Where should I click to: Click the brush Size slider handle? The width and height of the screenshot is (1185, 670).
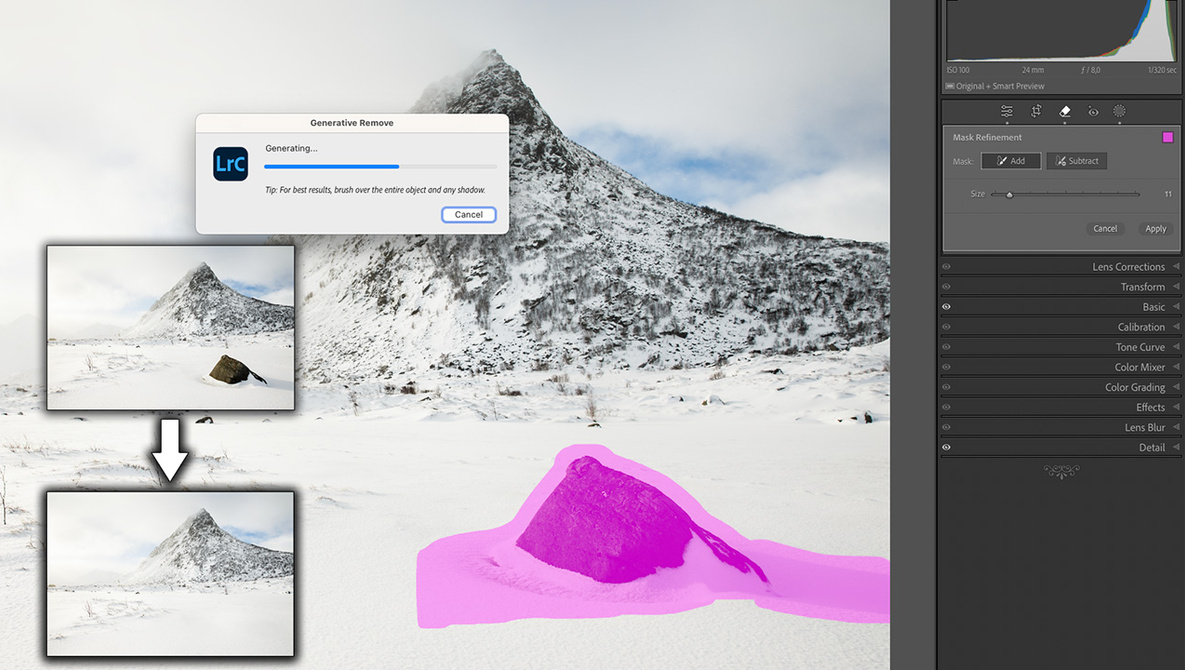coord(1009,194)
